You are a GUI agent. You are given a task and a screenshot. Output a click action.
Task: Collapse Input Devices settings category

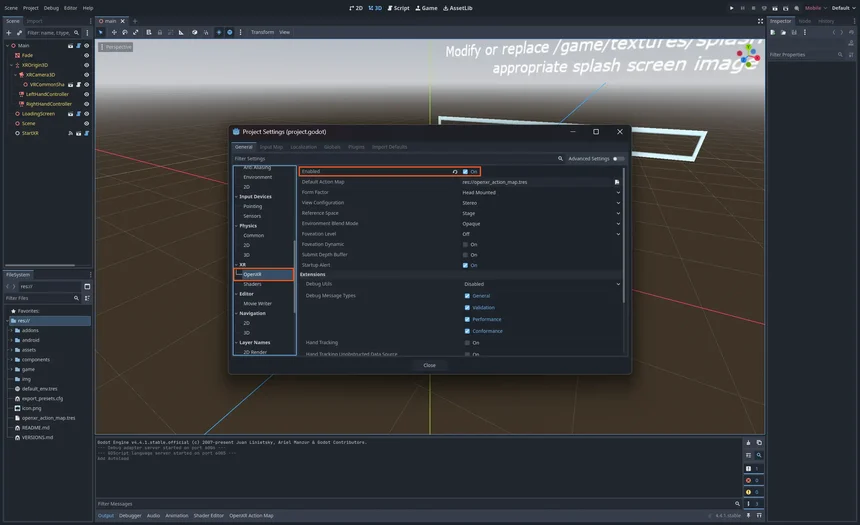click(x=236, y=197)
